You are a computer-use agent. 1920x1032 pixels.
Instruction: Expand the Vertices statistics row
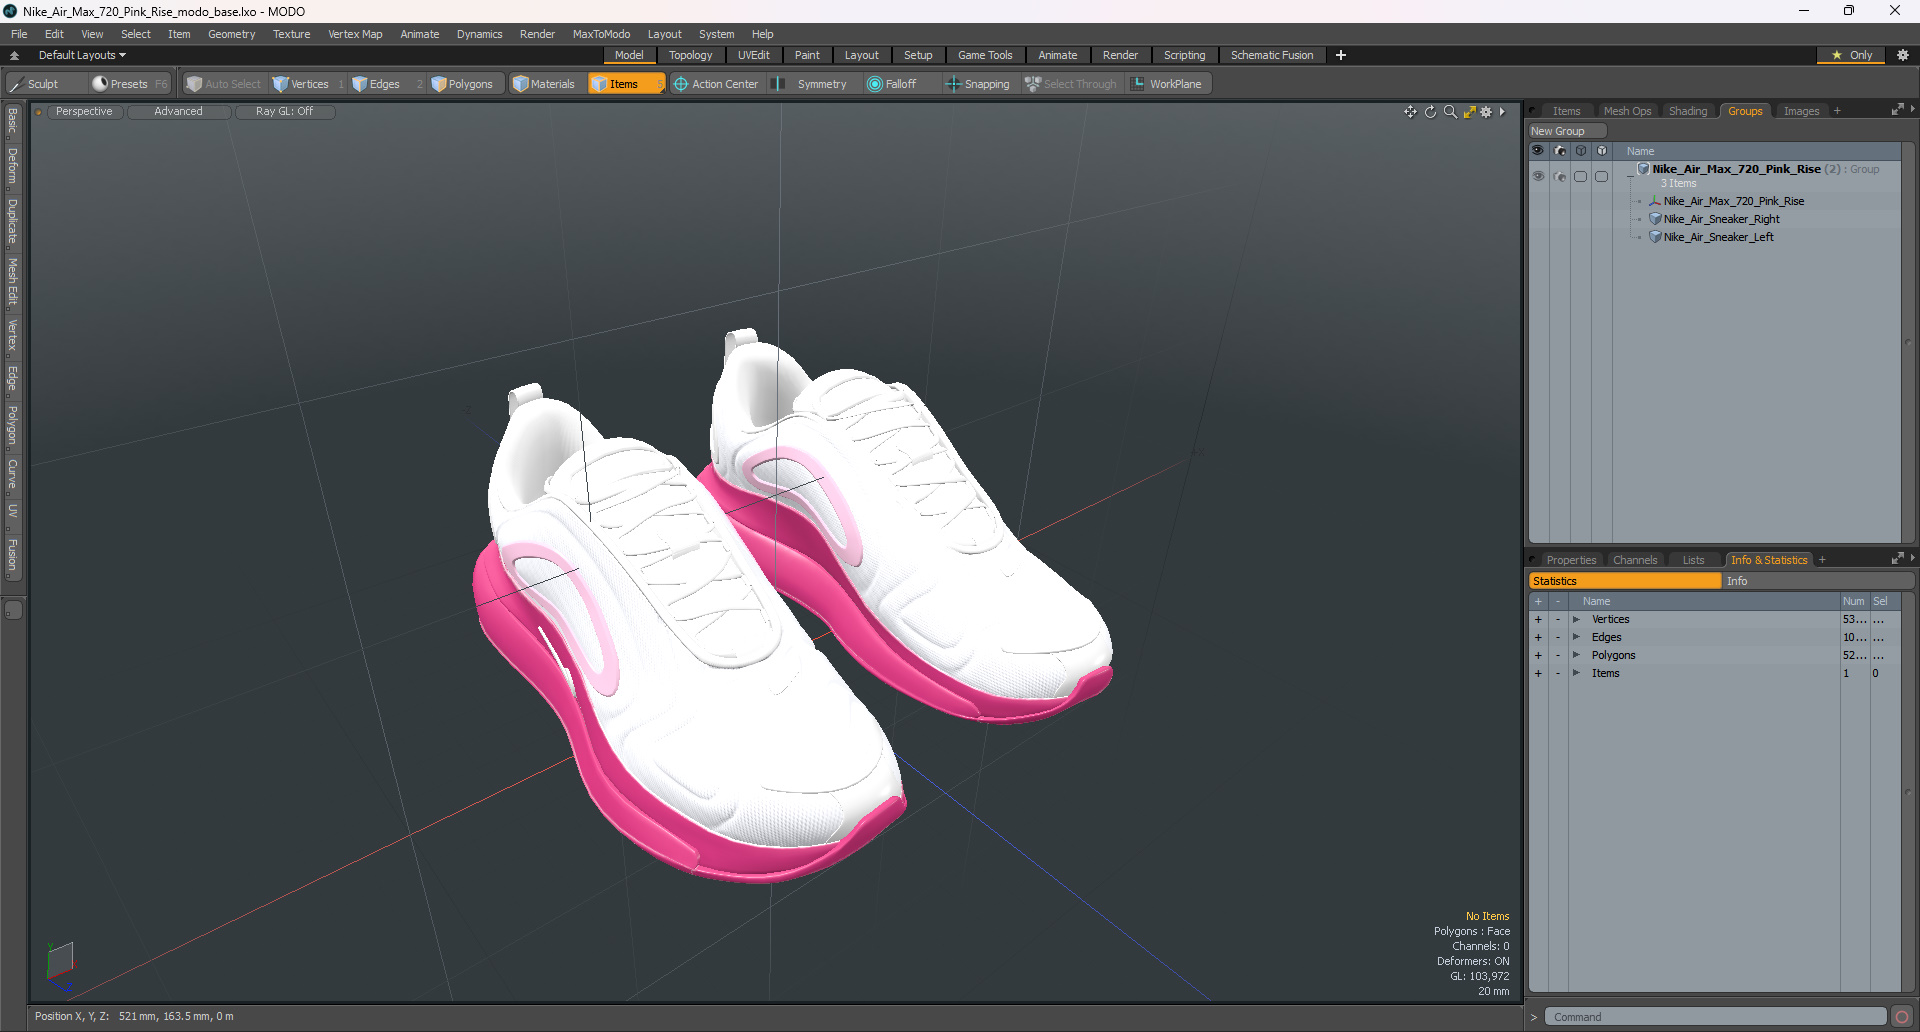(1576, 619)
